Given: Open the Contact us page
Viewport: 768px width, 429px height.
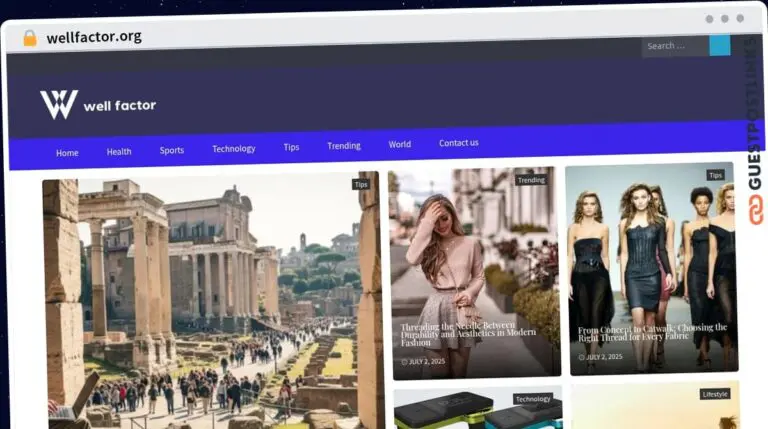Looking at the screenshot, I should 458,143.
